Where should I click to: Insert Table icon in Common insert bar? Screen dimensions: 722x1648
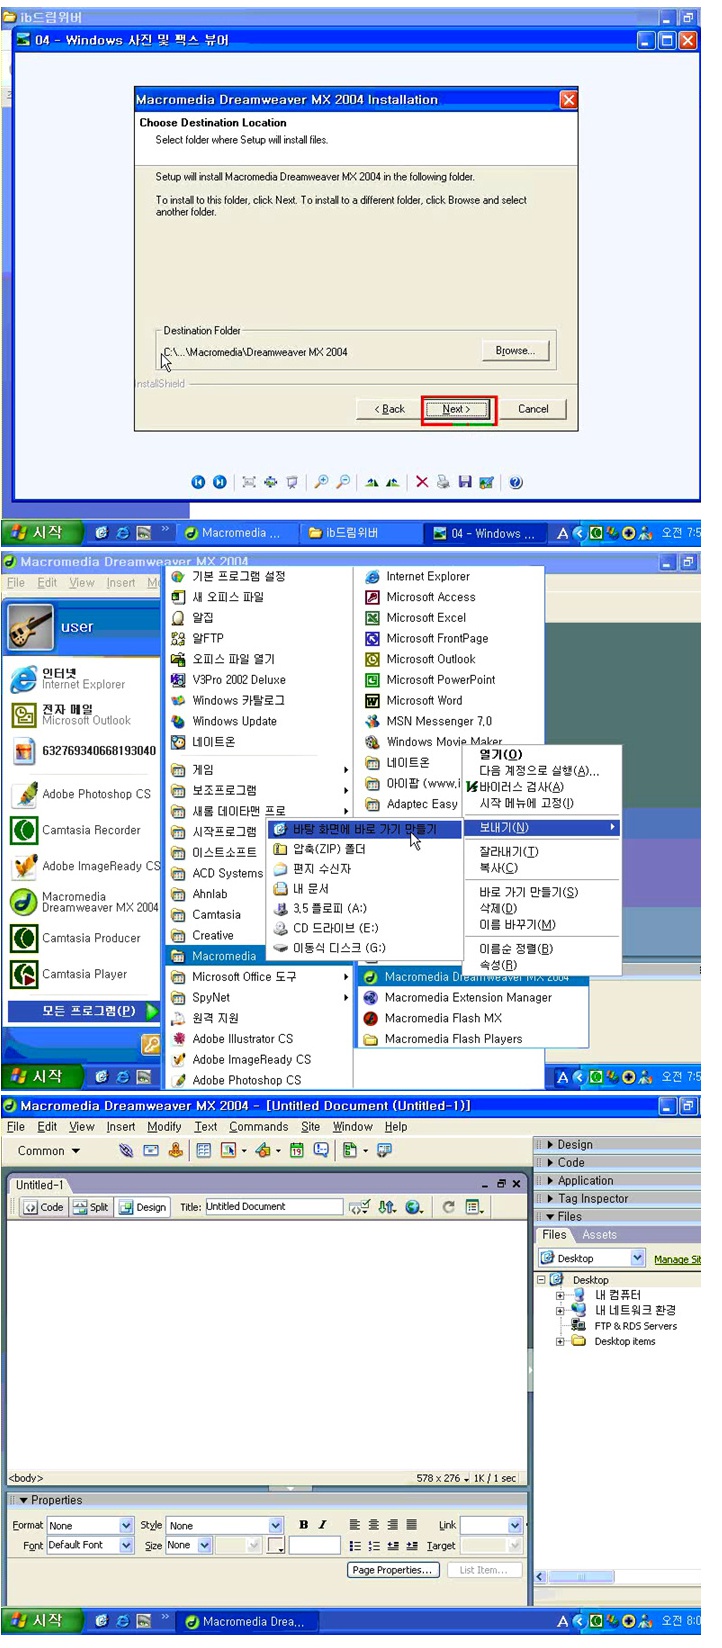coord(204,1150)
